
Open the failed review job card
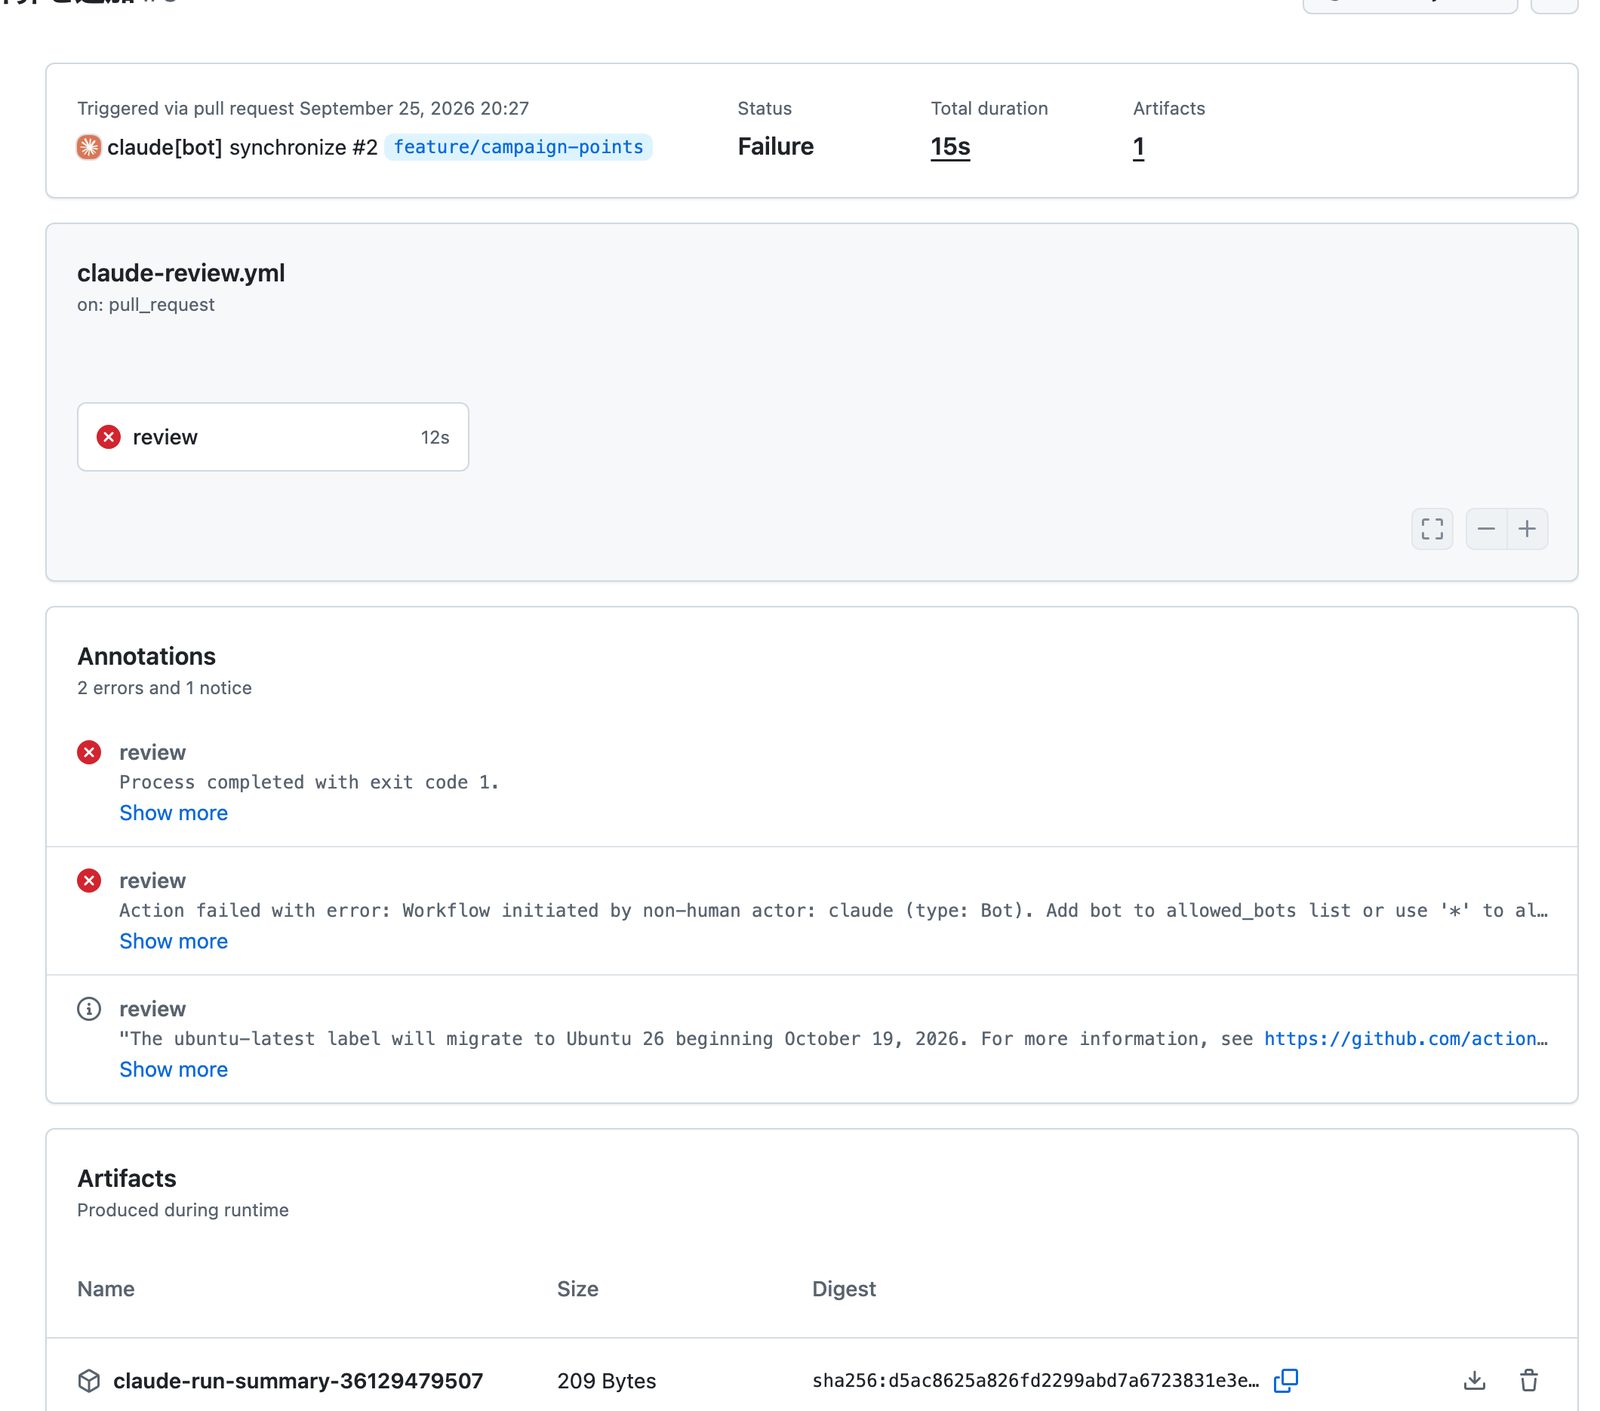click(273, 437)
